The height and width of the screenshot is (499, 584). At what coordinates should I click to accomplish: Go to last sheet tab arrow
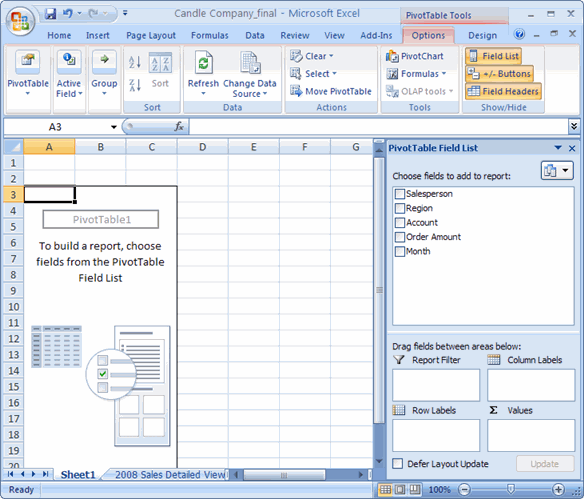pyautogui.click(x=45, y=474)
